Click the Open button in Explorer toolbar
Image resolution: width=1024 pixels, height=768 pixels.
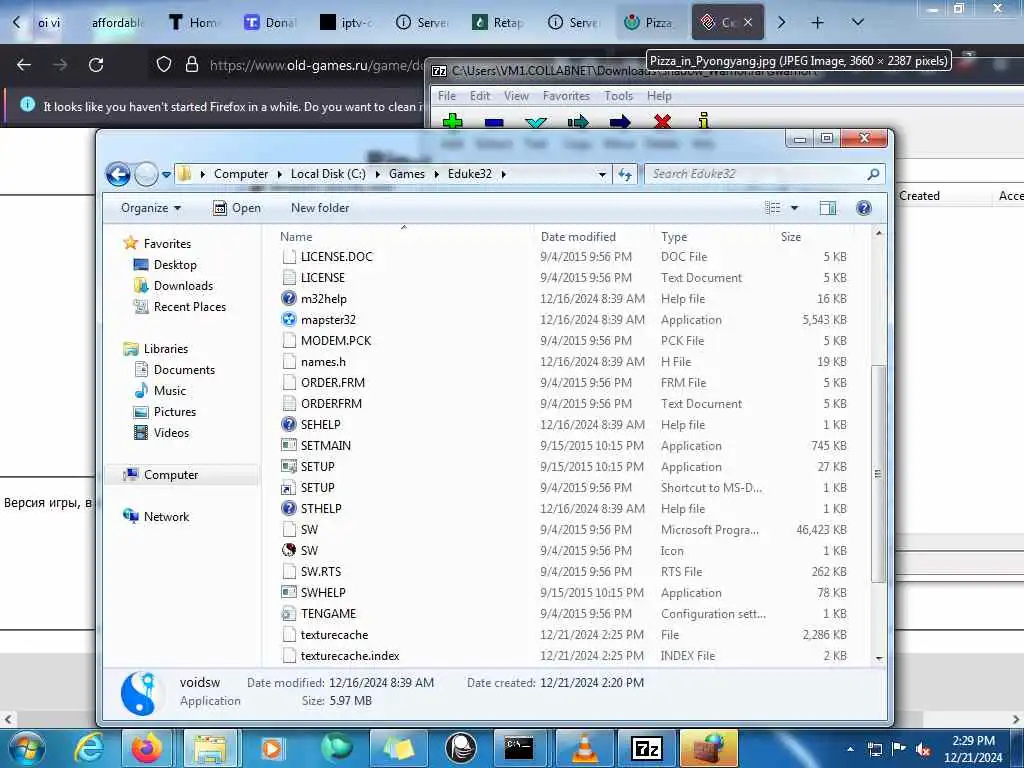click(x=237, y=208)
